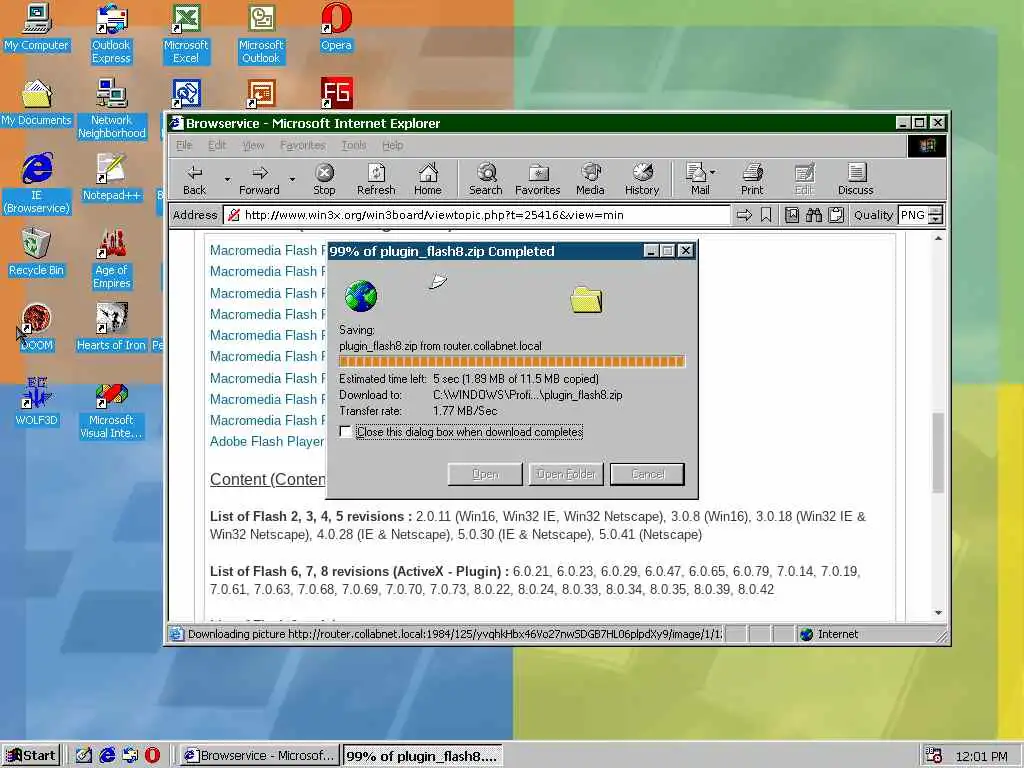The height and width of the screenshot is (768, 1024).
Task: Open the Forward history dropdown arrow
Action: (292, 180)
